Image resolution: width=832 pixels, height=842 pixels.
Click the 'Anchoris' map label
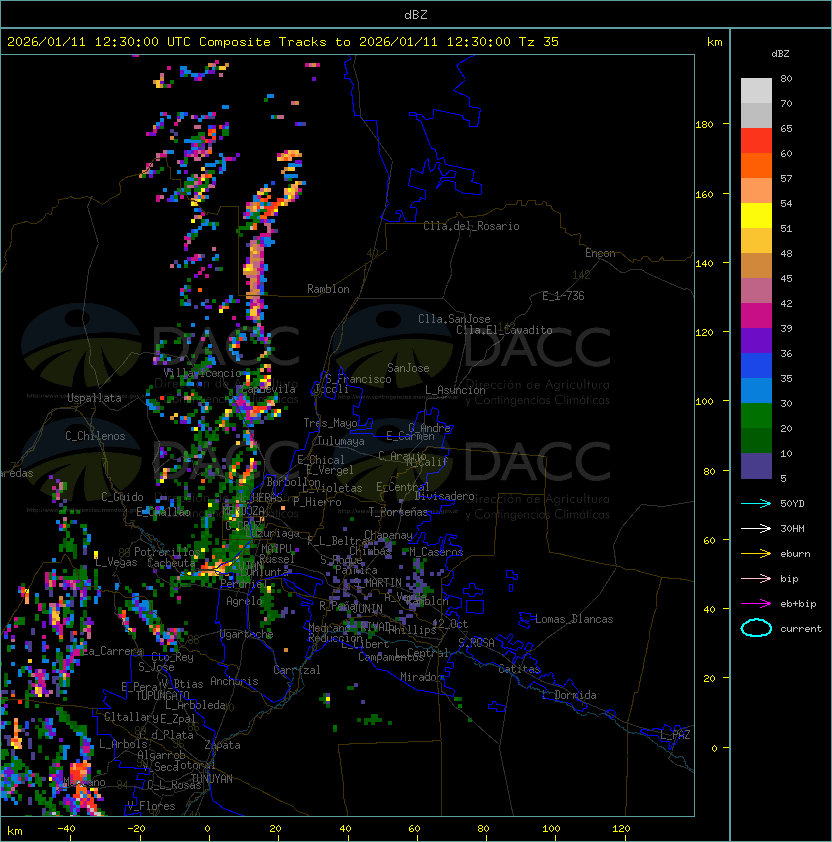(x=234, y=681)
